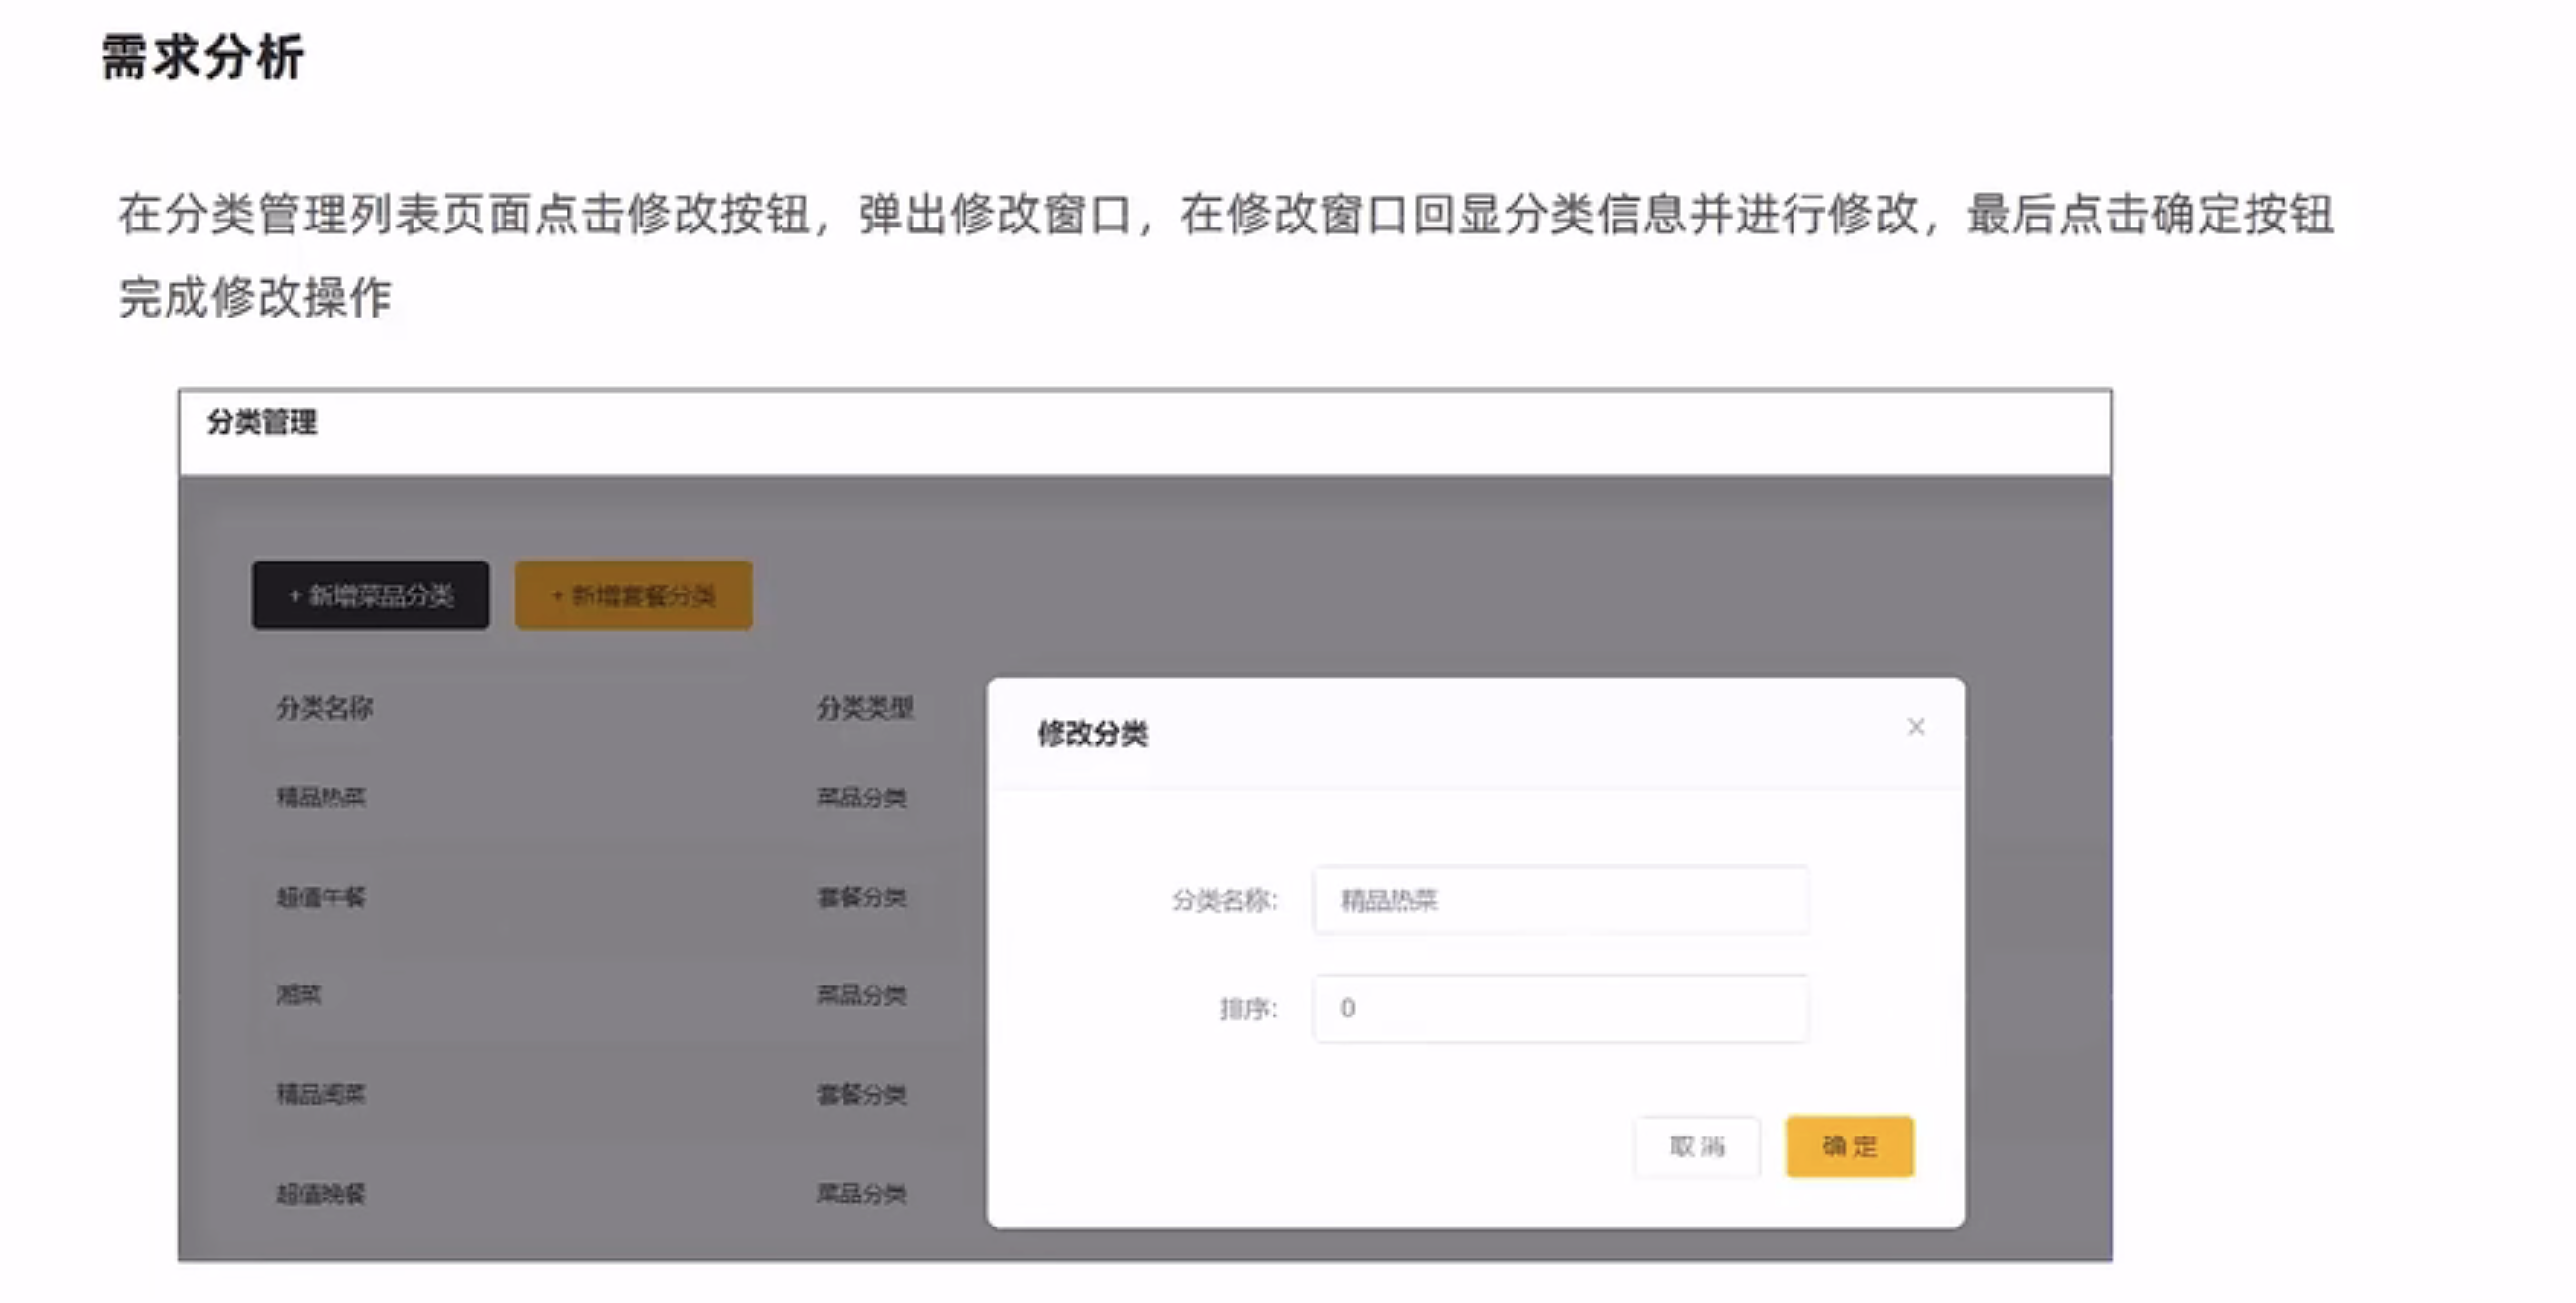Viewport: 2576px width, 1303px height.
Task: Click the 需求分析 heading
Action: [202, 57]
